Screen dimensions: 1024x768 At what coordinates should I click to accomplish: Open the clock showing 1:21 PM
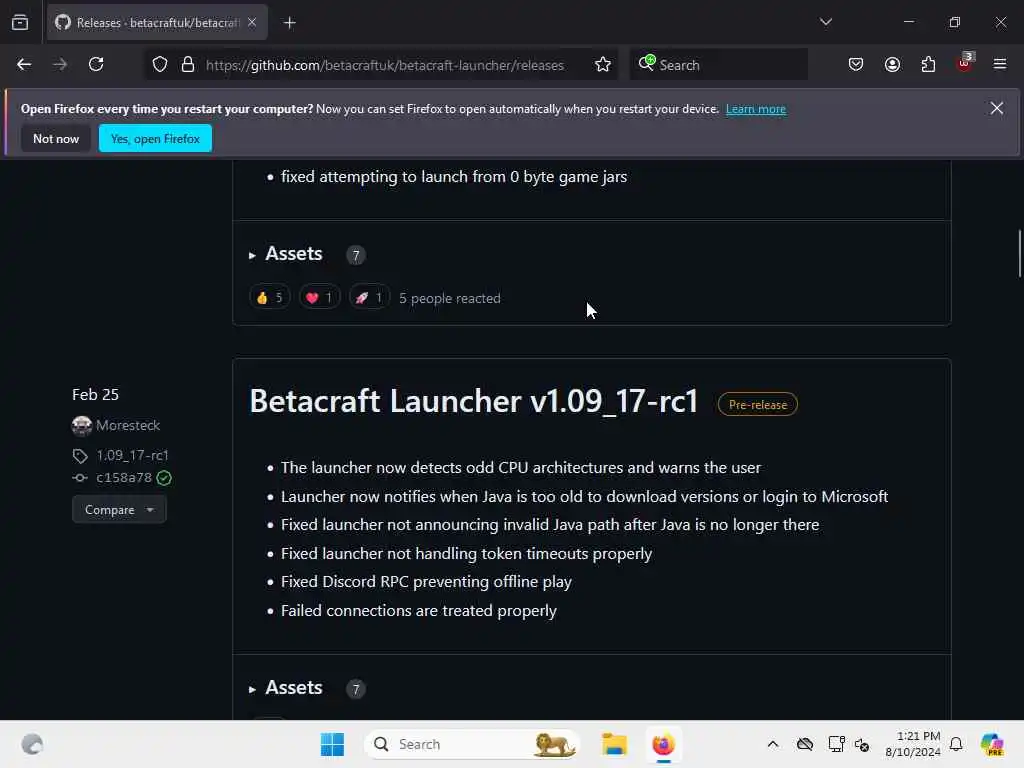pyautogui.click(x=912, y=744)
